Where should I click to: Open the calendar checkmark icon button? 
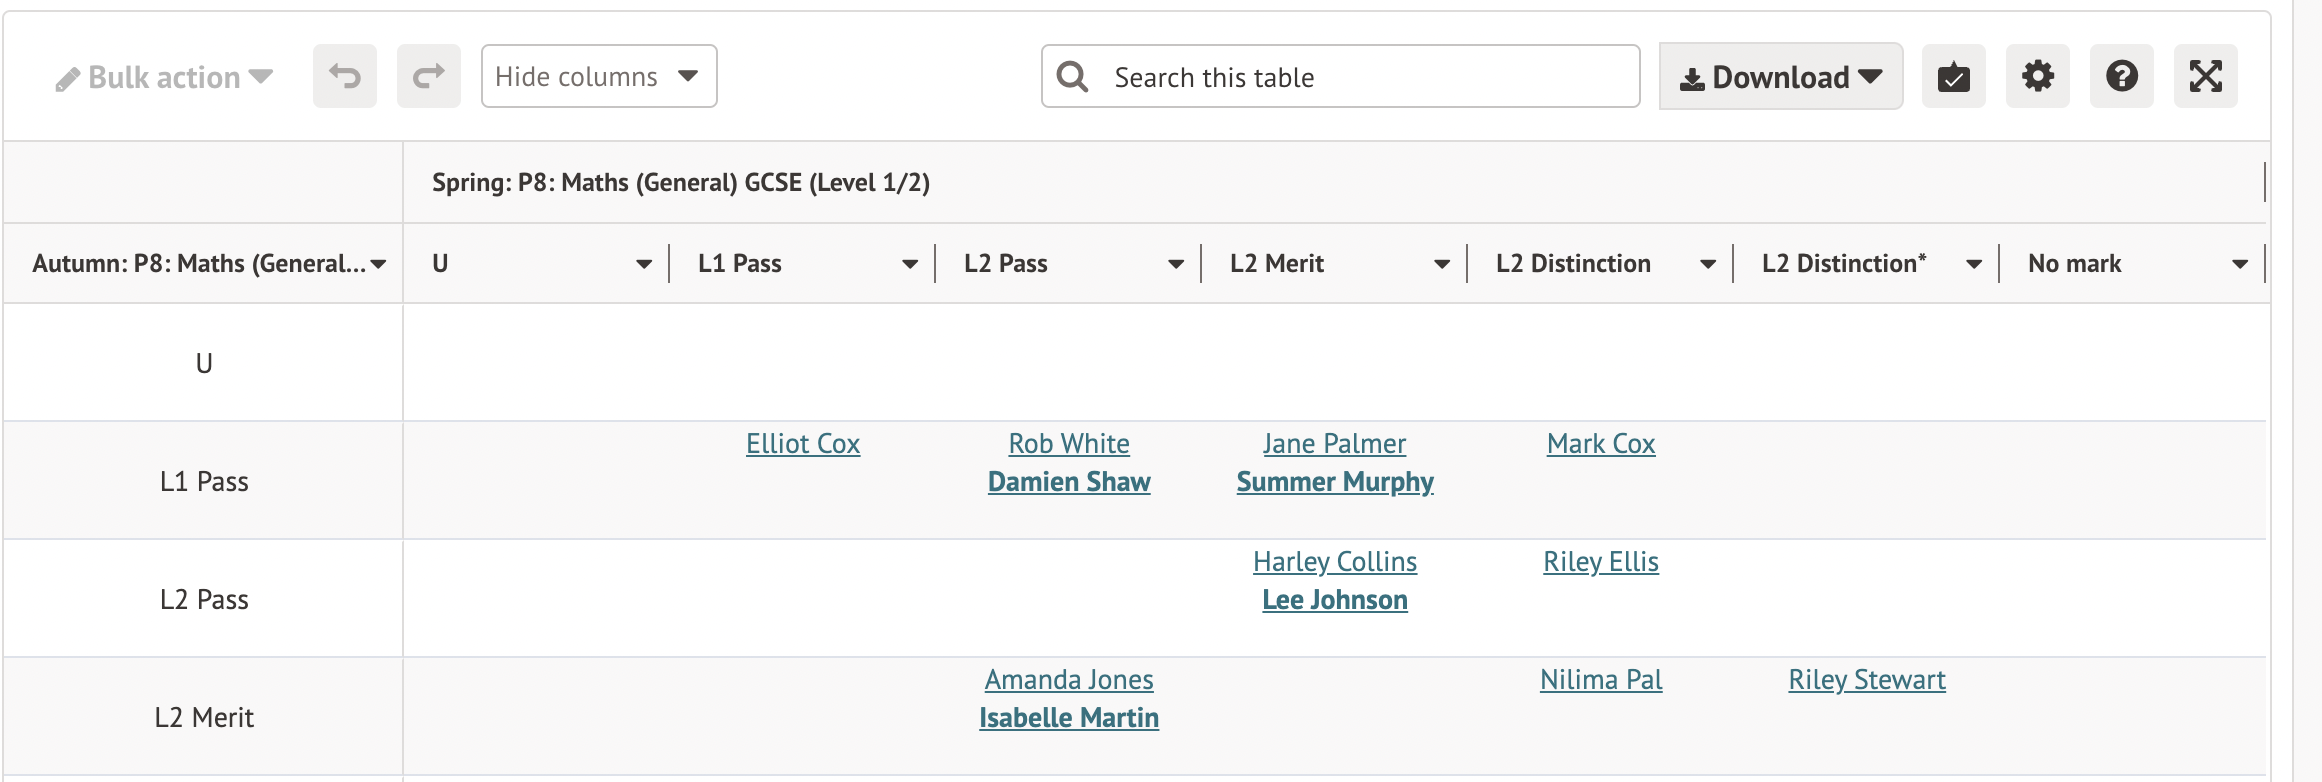pos(1953,76)
